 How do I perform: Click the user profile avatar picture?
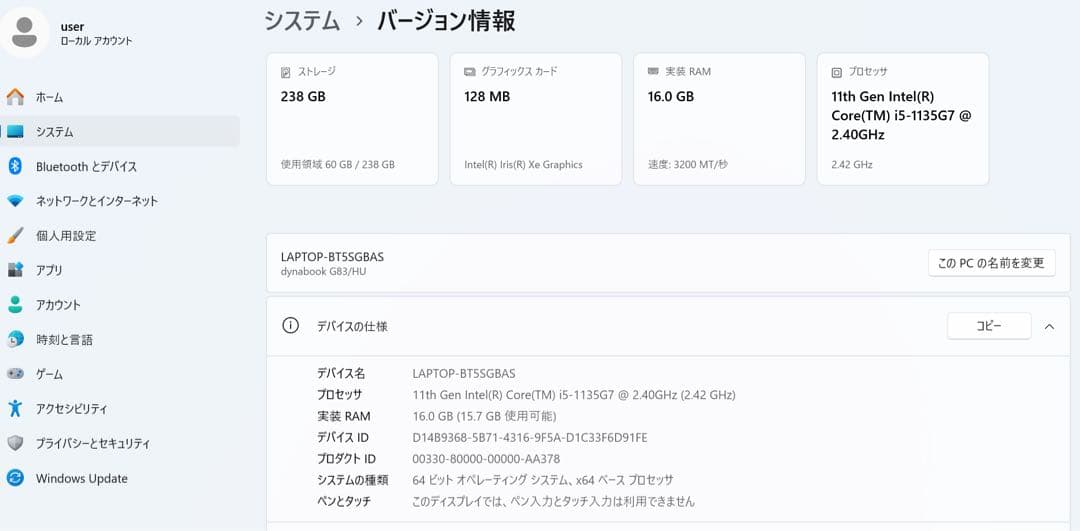25,32
